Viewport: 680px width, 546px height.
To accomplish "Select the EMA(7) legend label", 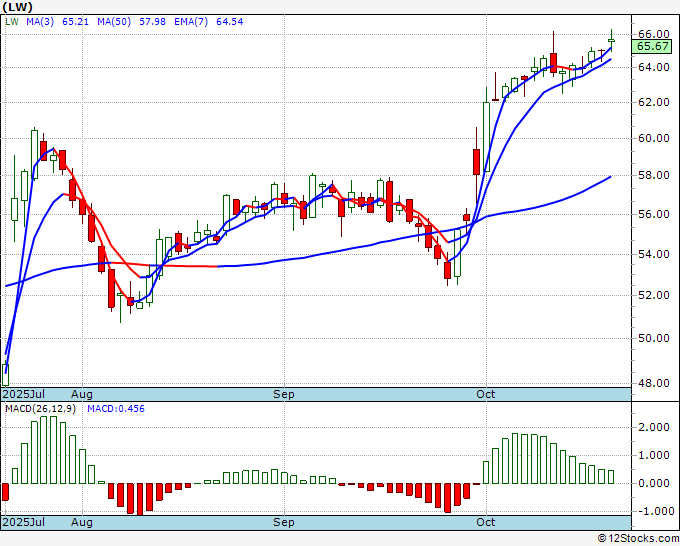I will click(191, 22).
